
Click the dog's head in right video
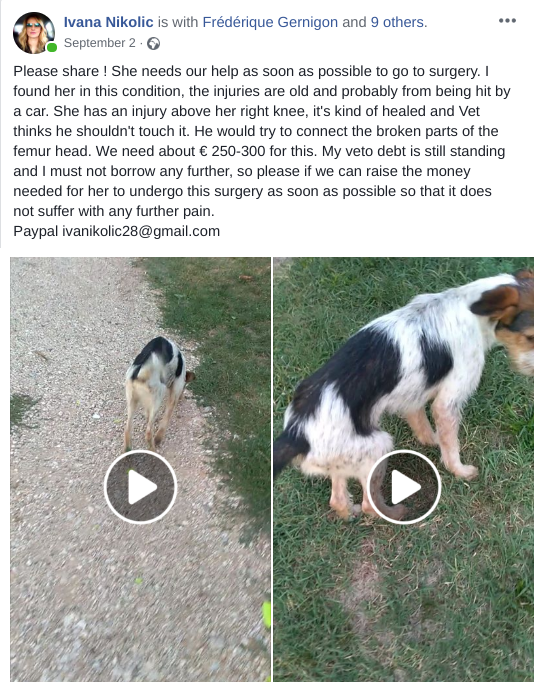tap(509, 320)
